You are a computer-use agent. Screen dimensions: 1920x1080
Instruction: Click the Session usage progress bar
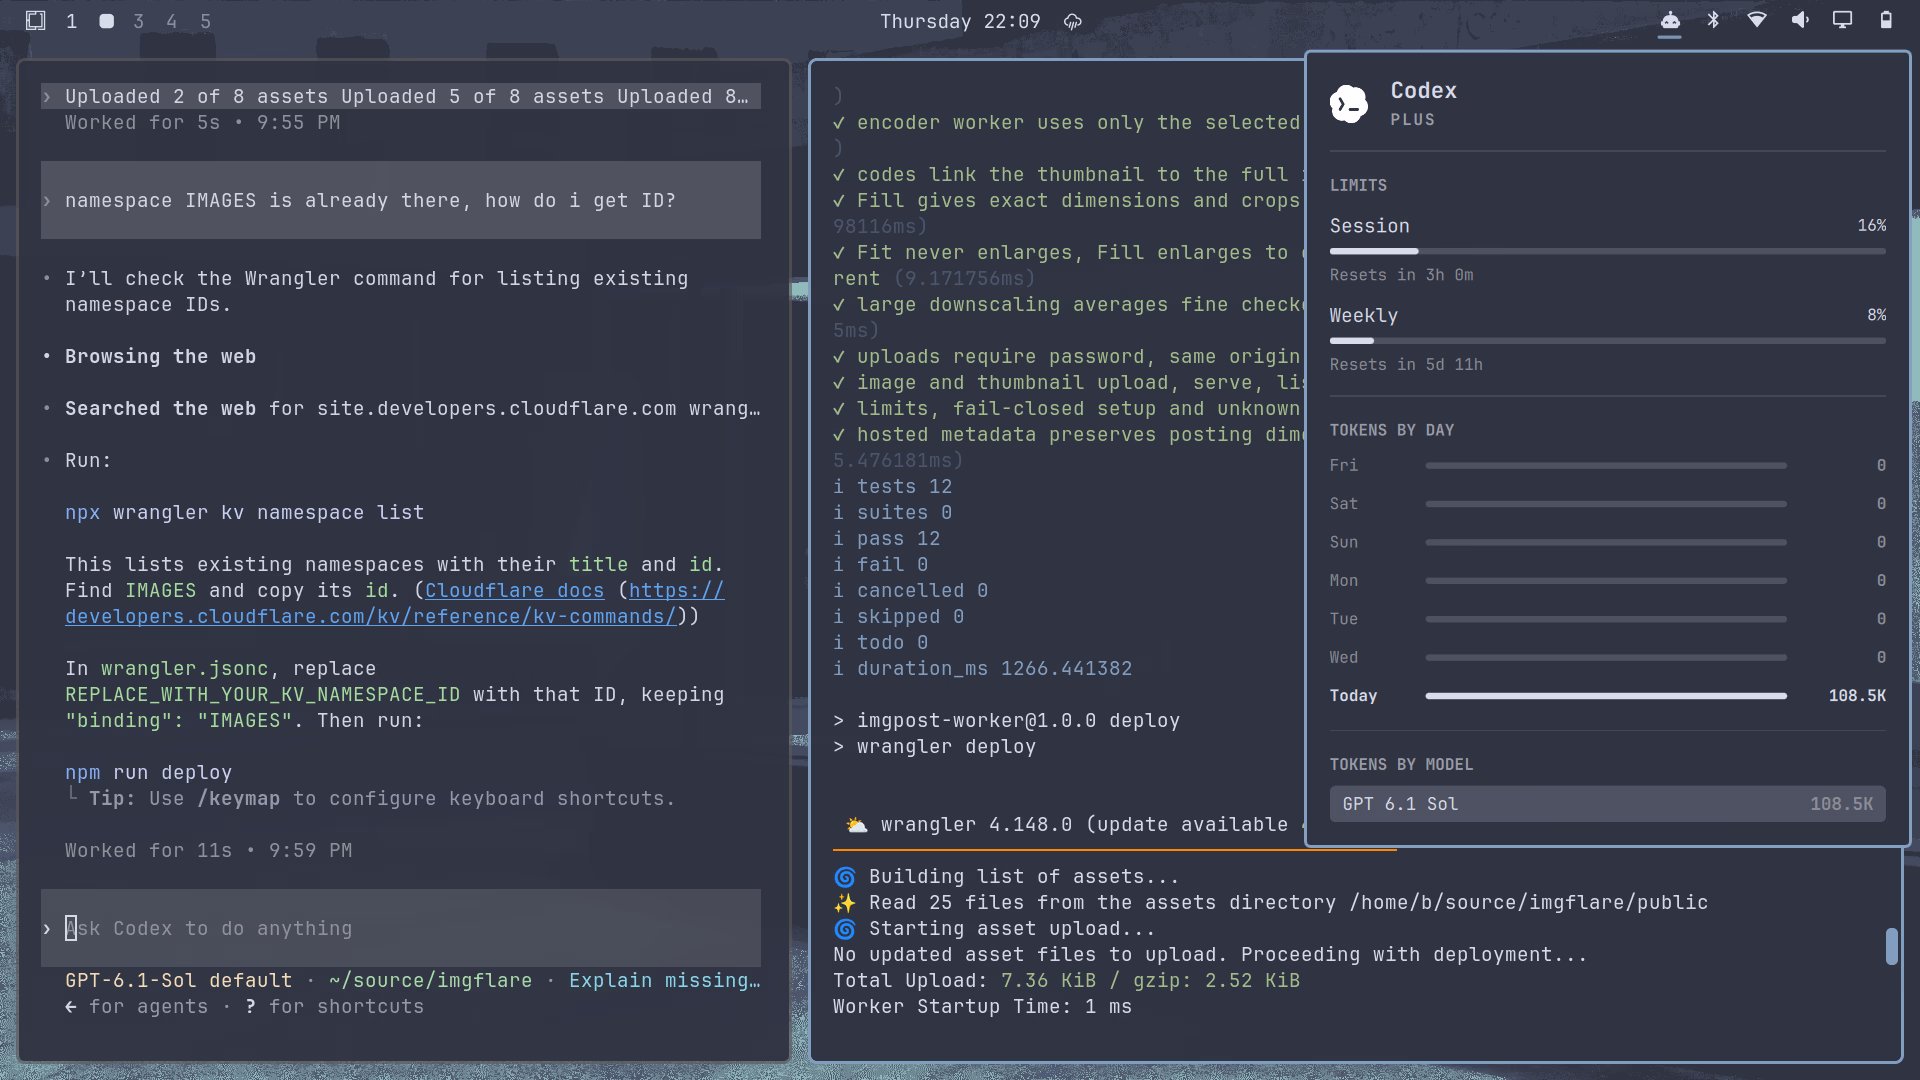[1608, 251]
